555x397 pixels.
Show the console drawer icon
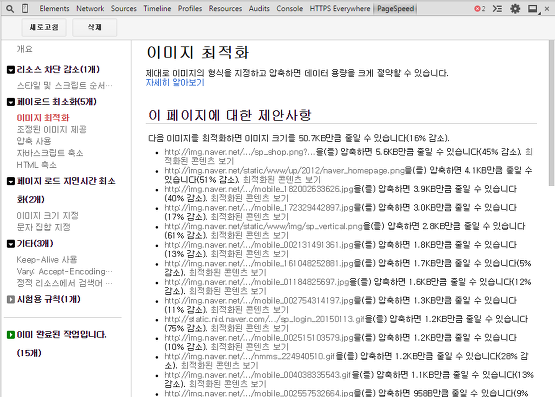(497, 8)
